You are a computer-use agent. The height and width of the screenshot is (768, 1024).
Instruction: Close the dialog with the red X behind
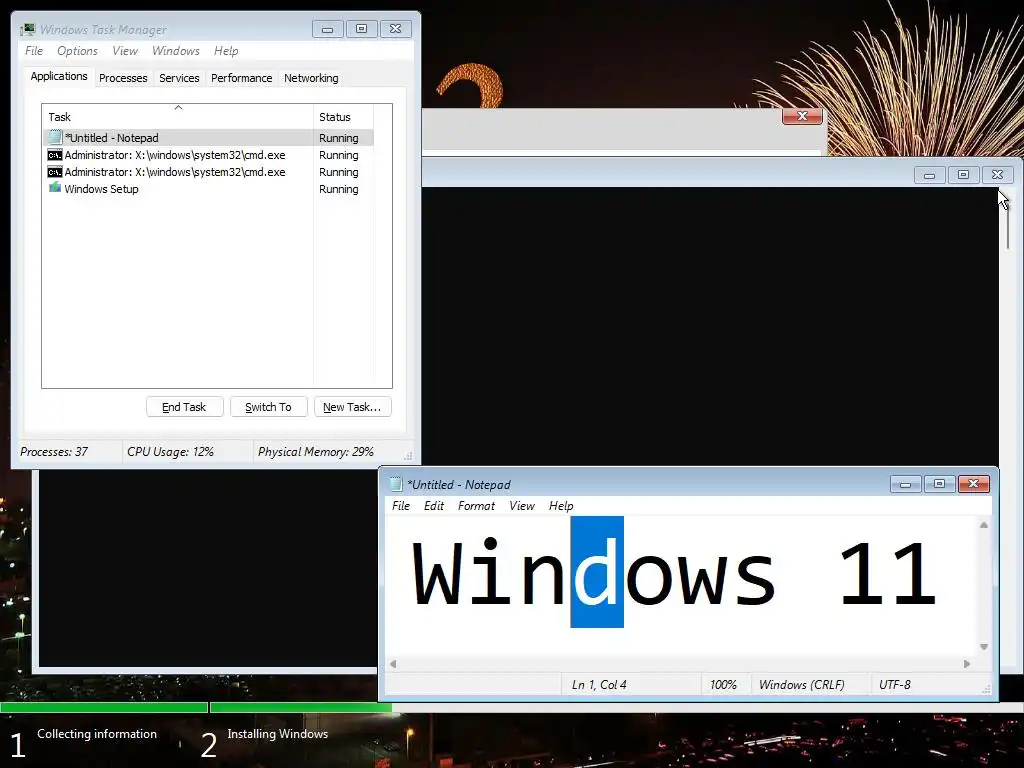pyautogui.click(x=802, y=116)
